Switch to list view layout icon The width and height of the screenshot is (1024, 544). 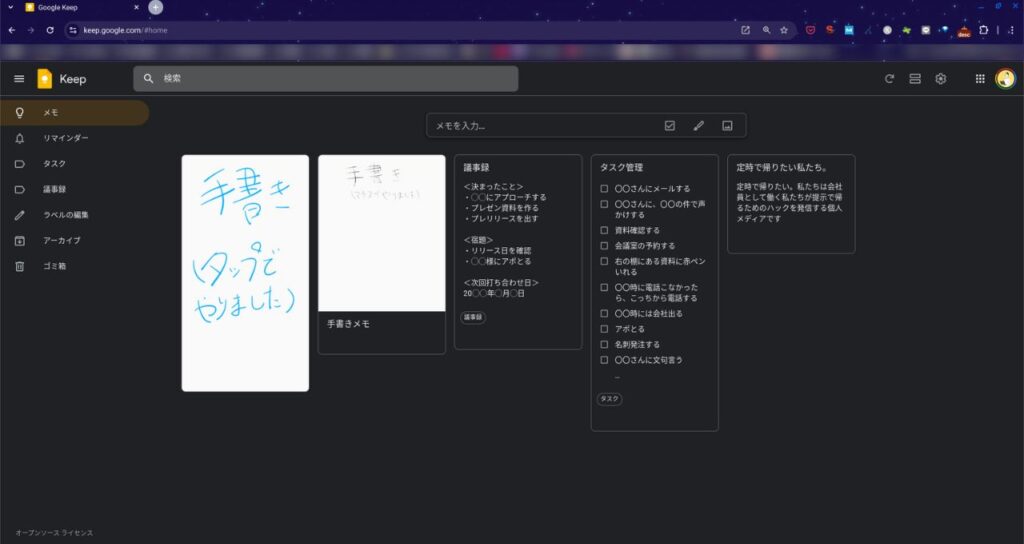(x=915, y=79)
